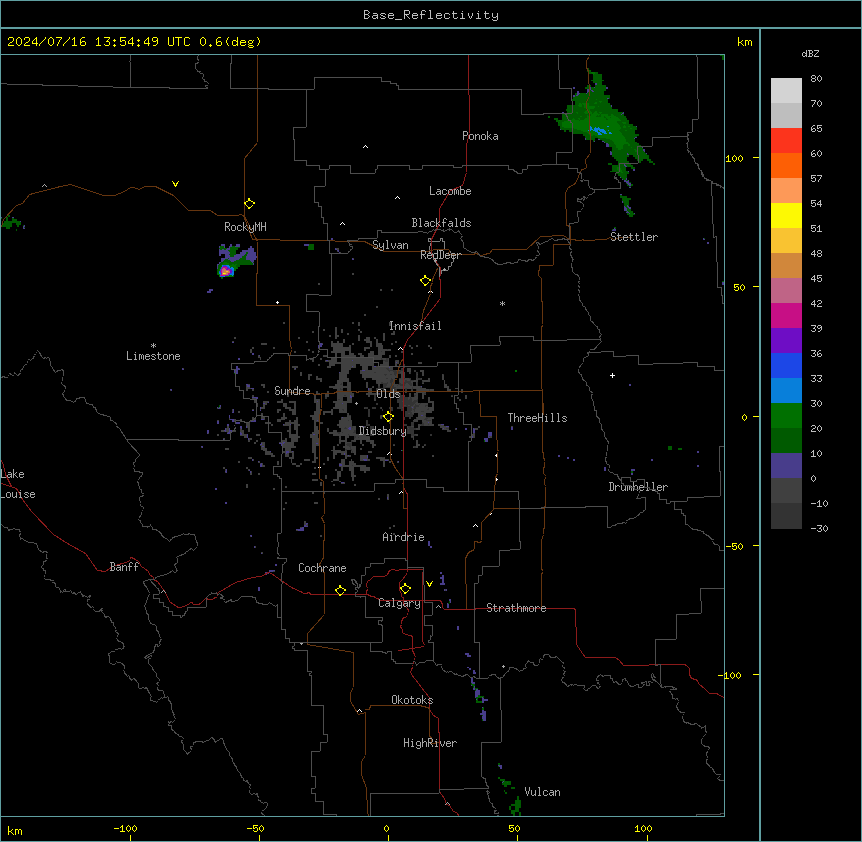
Task: Click the Vulcan label
Action: 543,792
